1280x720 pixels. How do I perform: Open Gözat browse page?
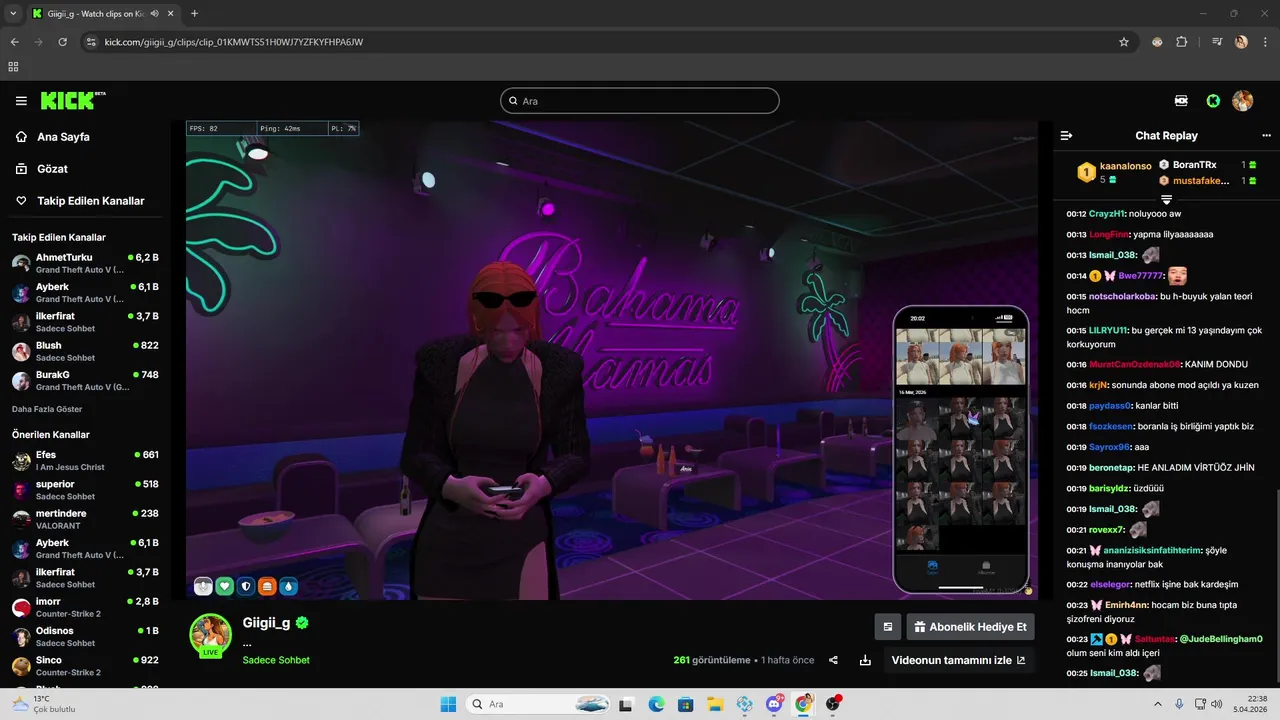point(52,169)
